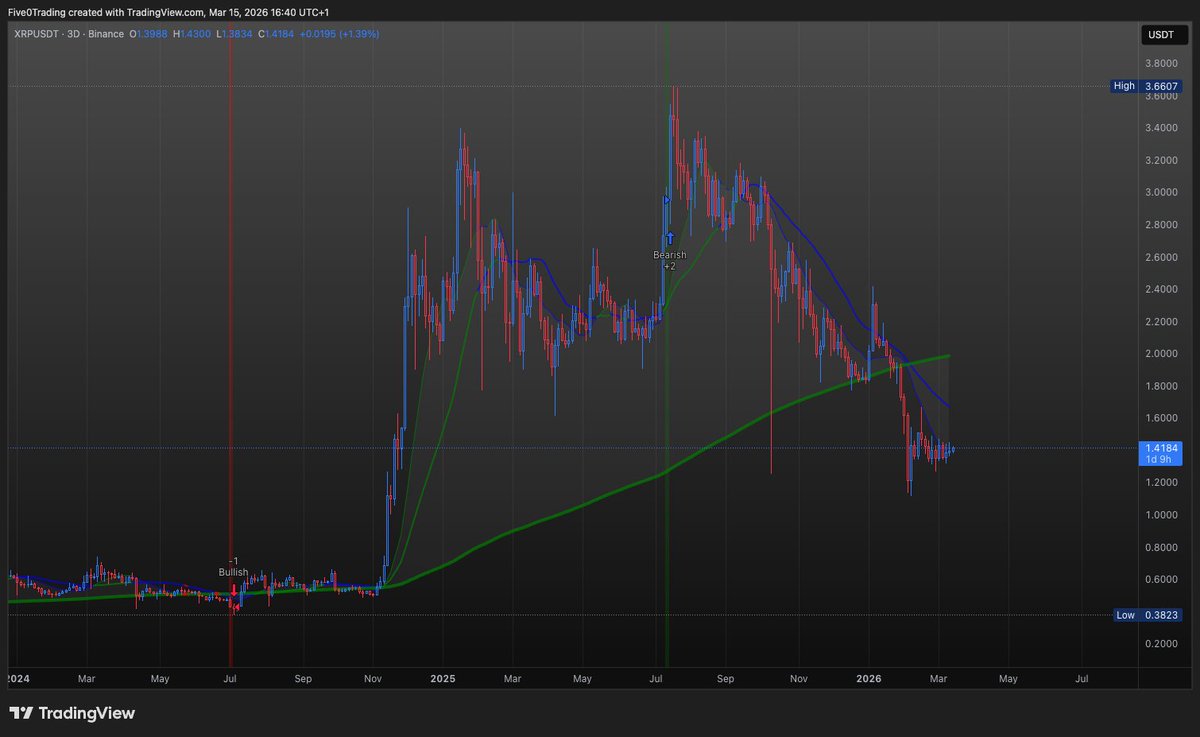Screen dimensions: 1200x737
Task: Click the 2026 label on the time axis
Action: pos(869,678)
